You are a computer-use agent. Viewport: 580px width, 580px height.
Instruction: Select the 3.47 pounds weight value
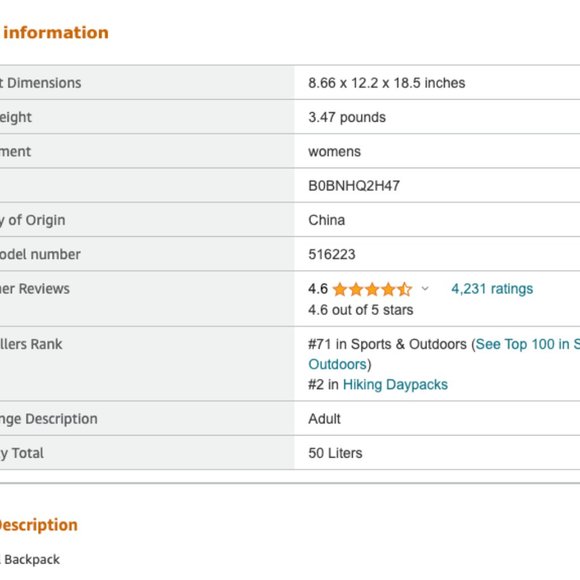tap(347, 117)
